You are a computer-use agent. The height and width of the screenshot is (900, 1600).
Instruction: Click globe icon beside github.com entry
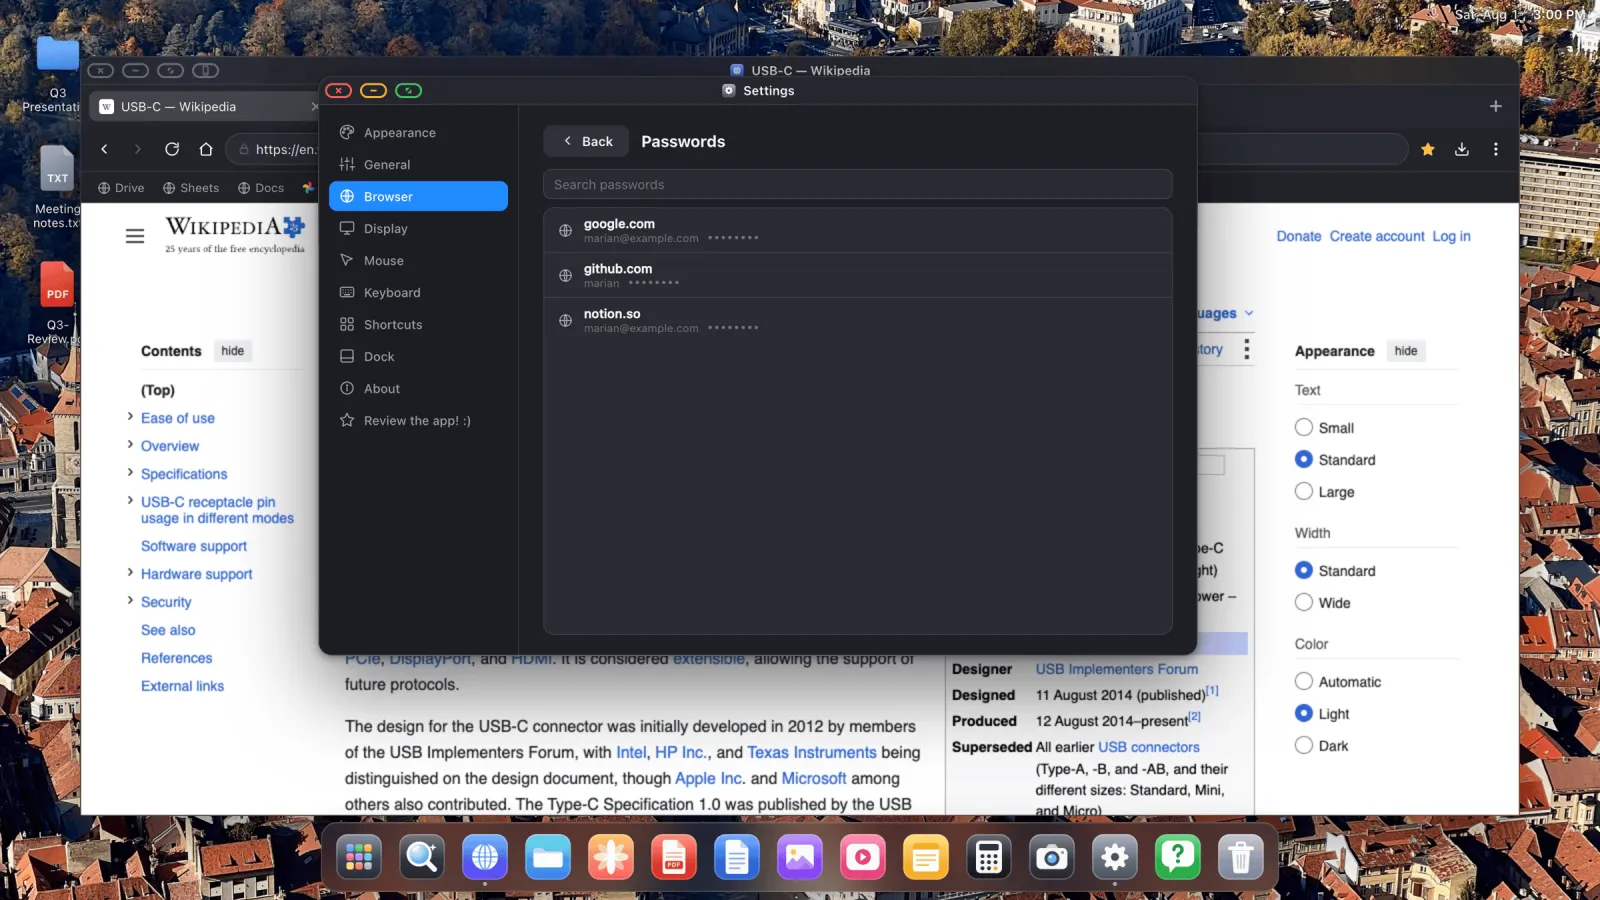tap(565, 276)
